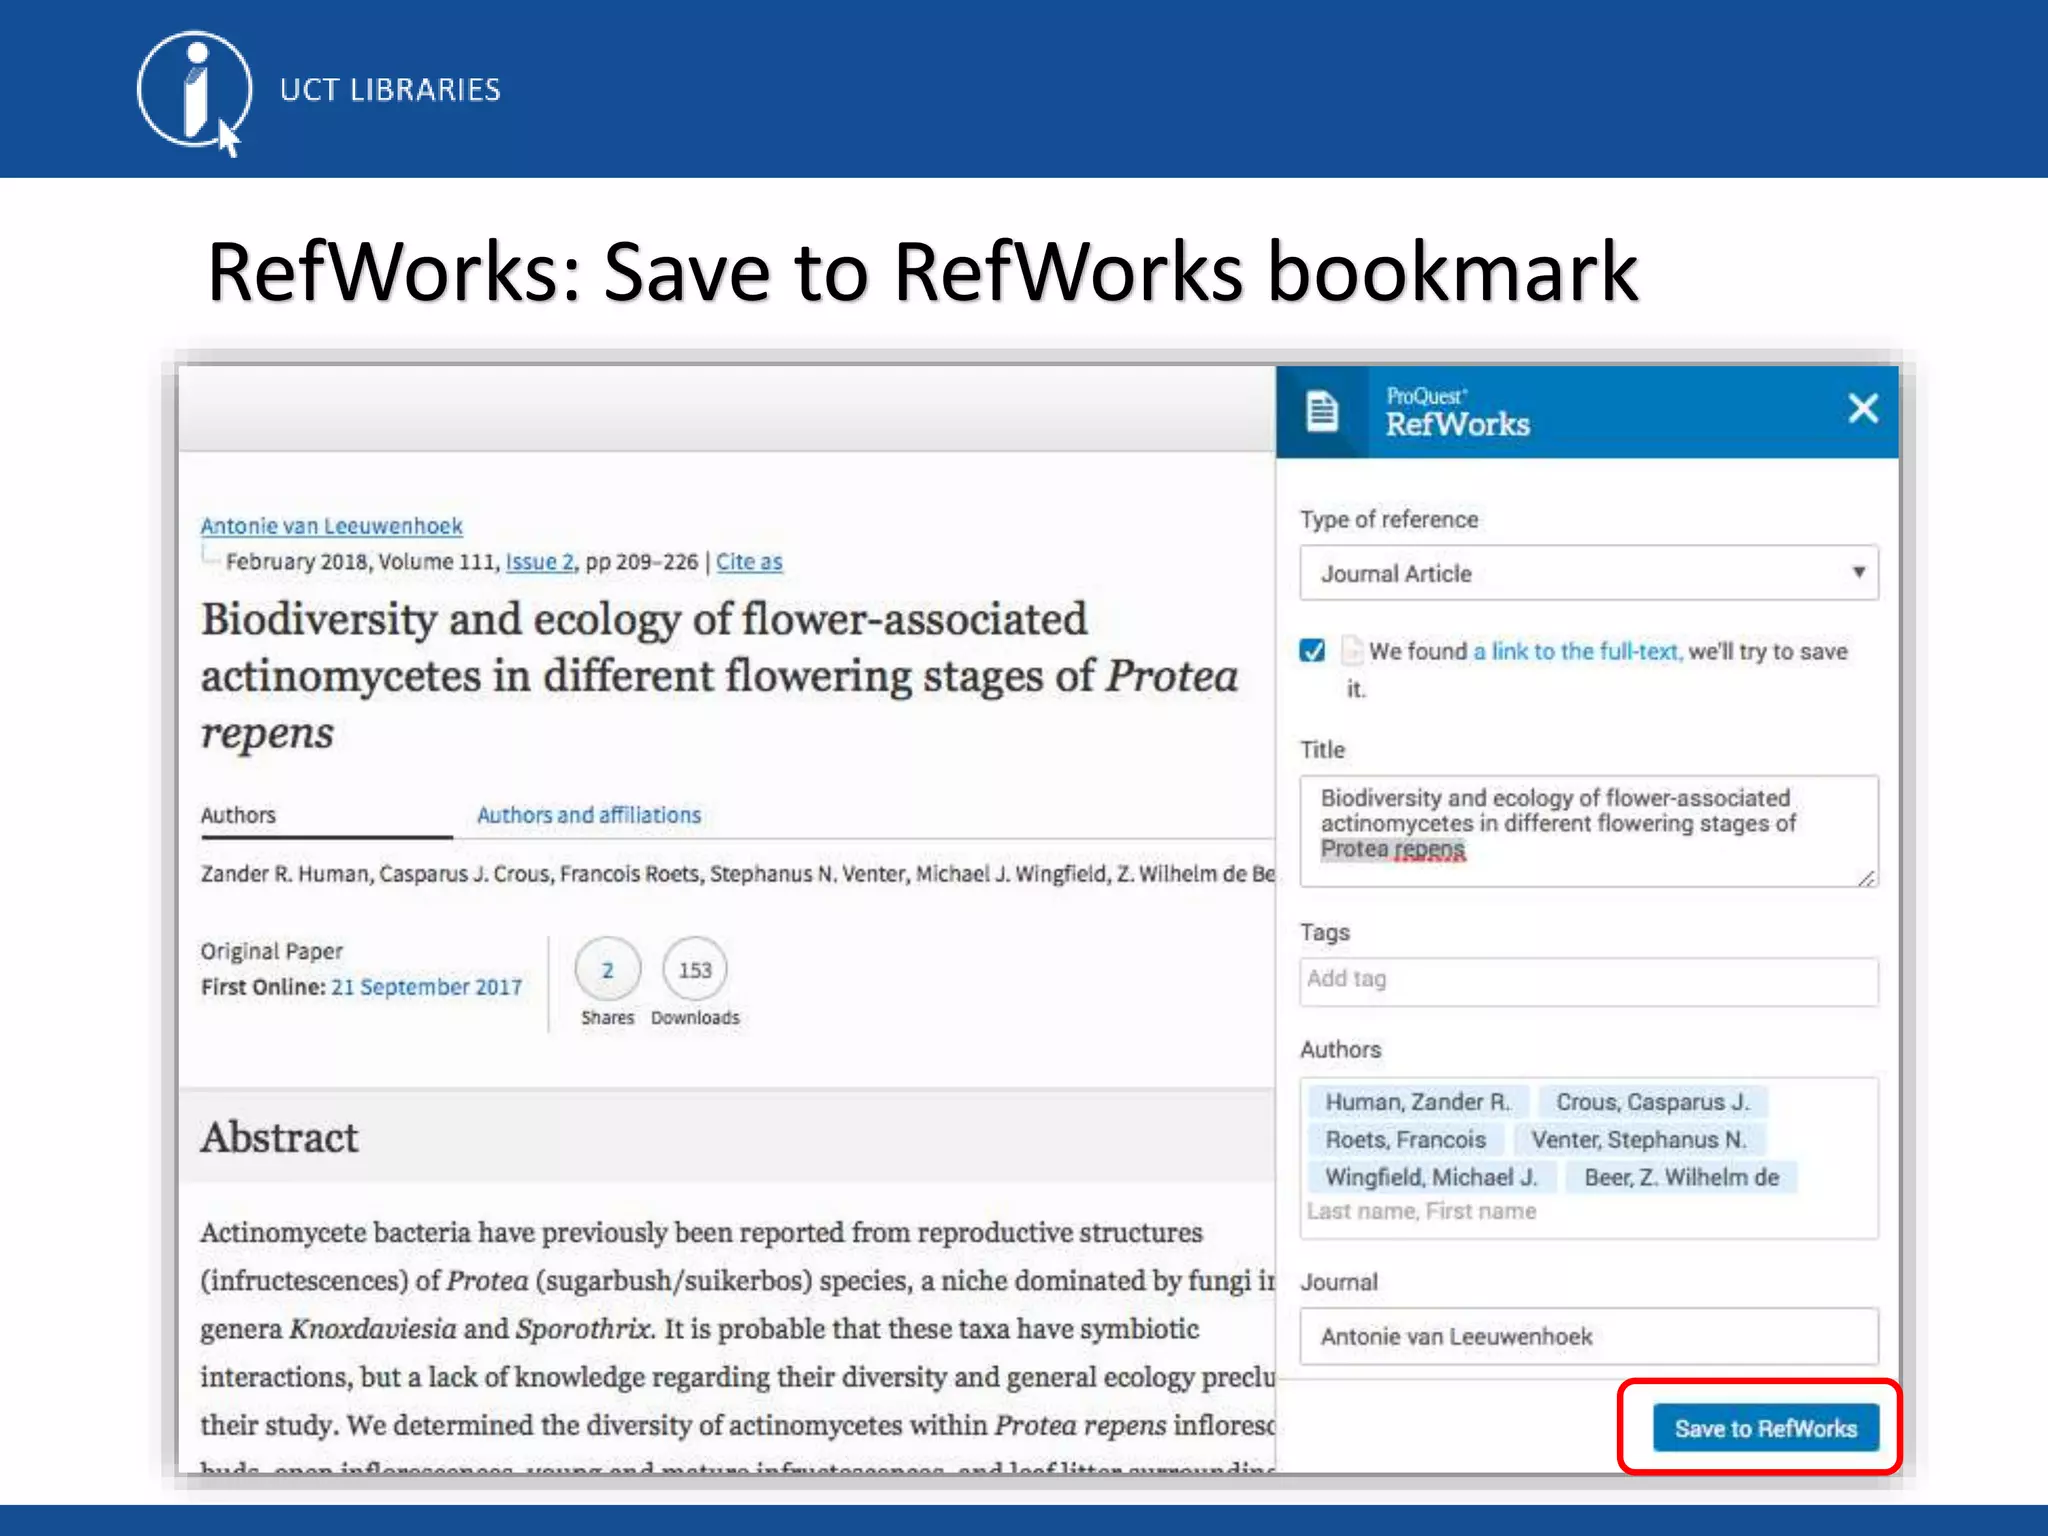Toggle the full-text link save checkbox
Viewport: 2048px width, 1536px height.
point(1313,651)
